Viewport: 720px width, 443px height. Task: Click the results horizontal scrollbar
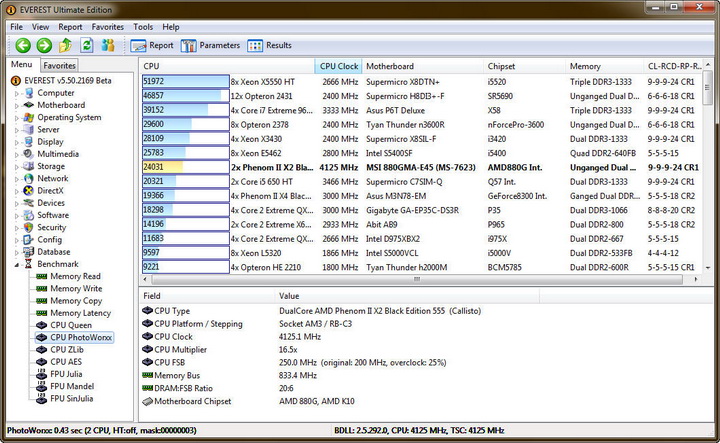[417, 279]
